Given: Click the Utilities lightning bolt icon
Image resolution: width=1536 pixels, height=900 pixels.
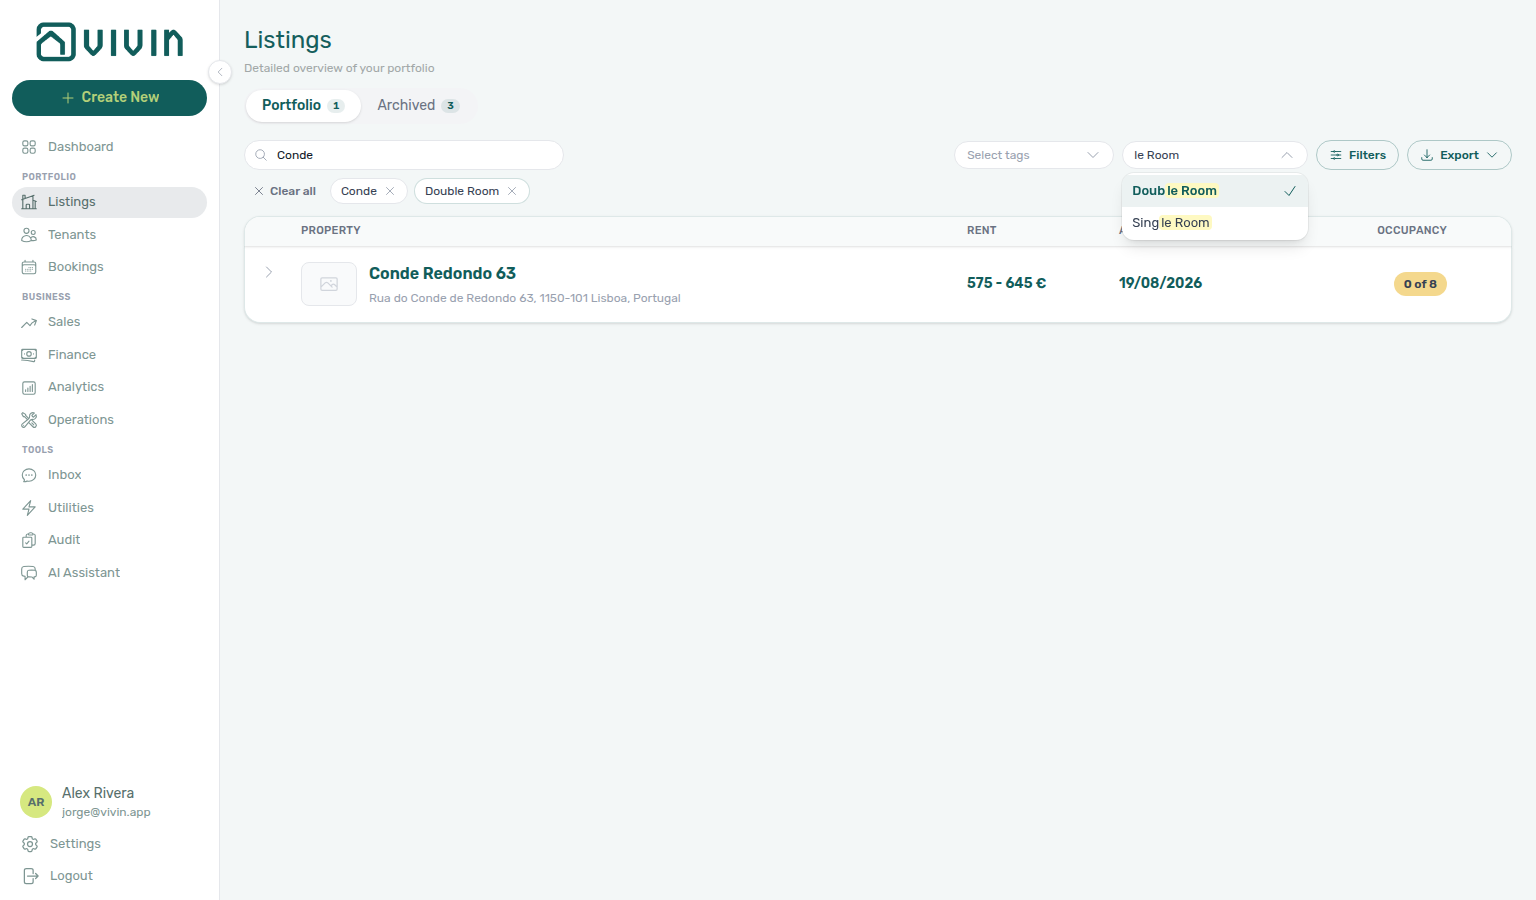Looking at the screenshot, I should pyautogui.click(x=29, y=508).
